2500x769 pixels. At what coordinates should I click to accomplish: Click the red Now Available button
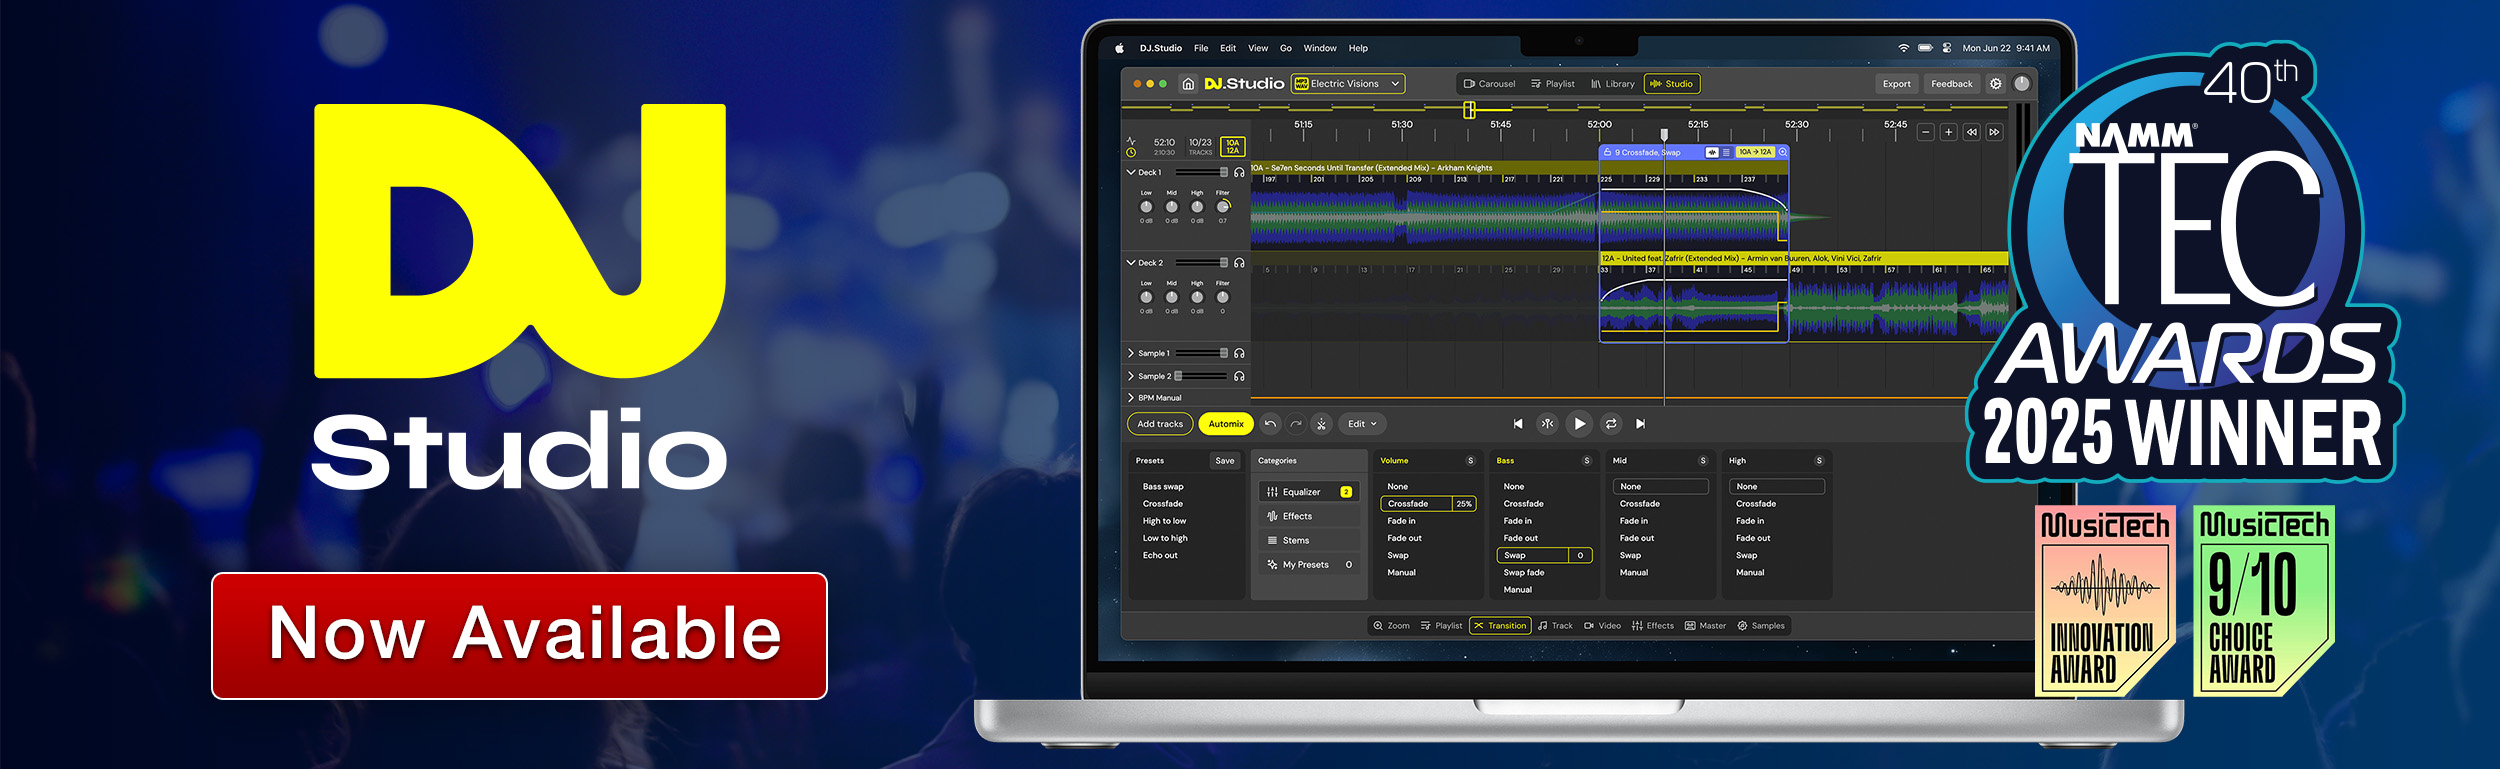tap(519, 636)
